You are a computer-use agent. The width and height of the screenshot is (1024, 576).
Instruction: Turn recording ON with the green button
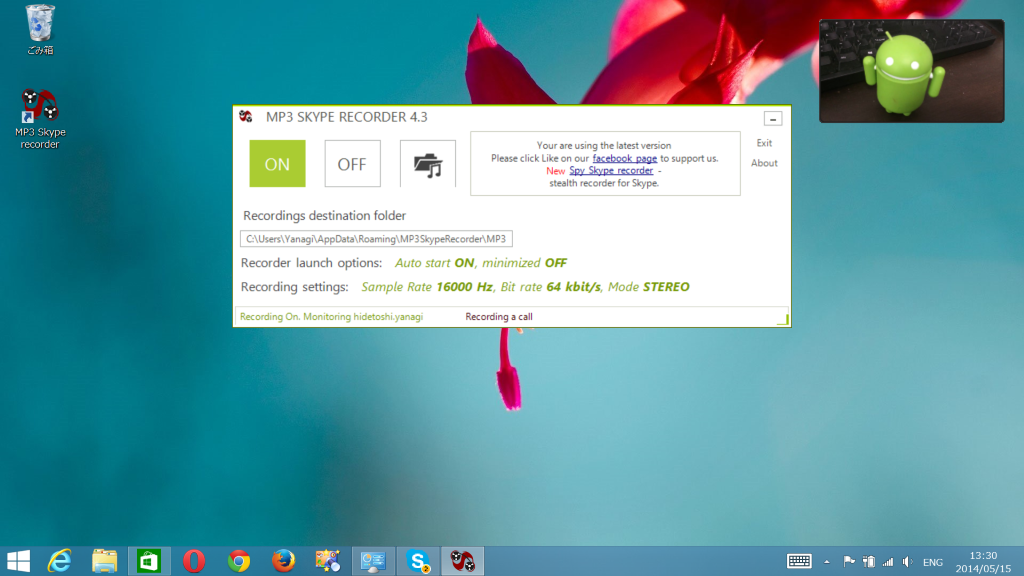coord(277,164)
